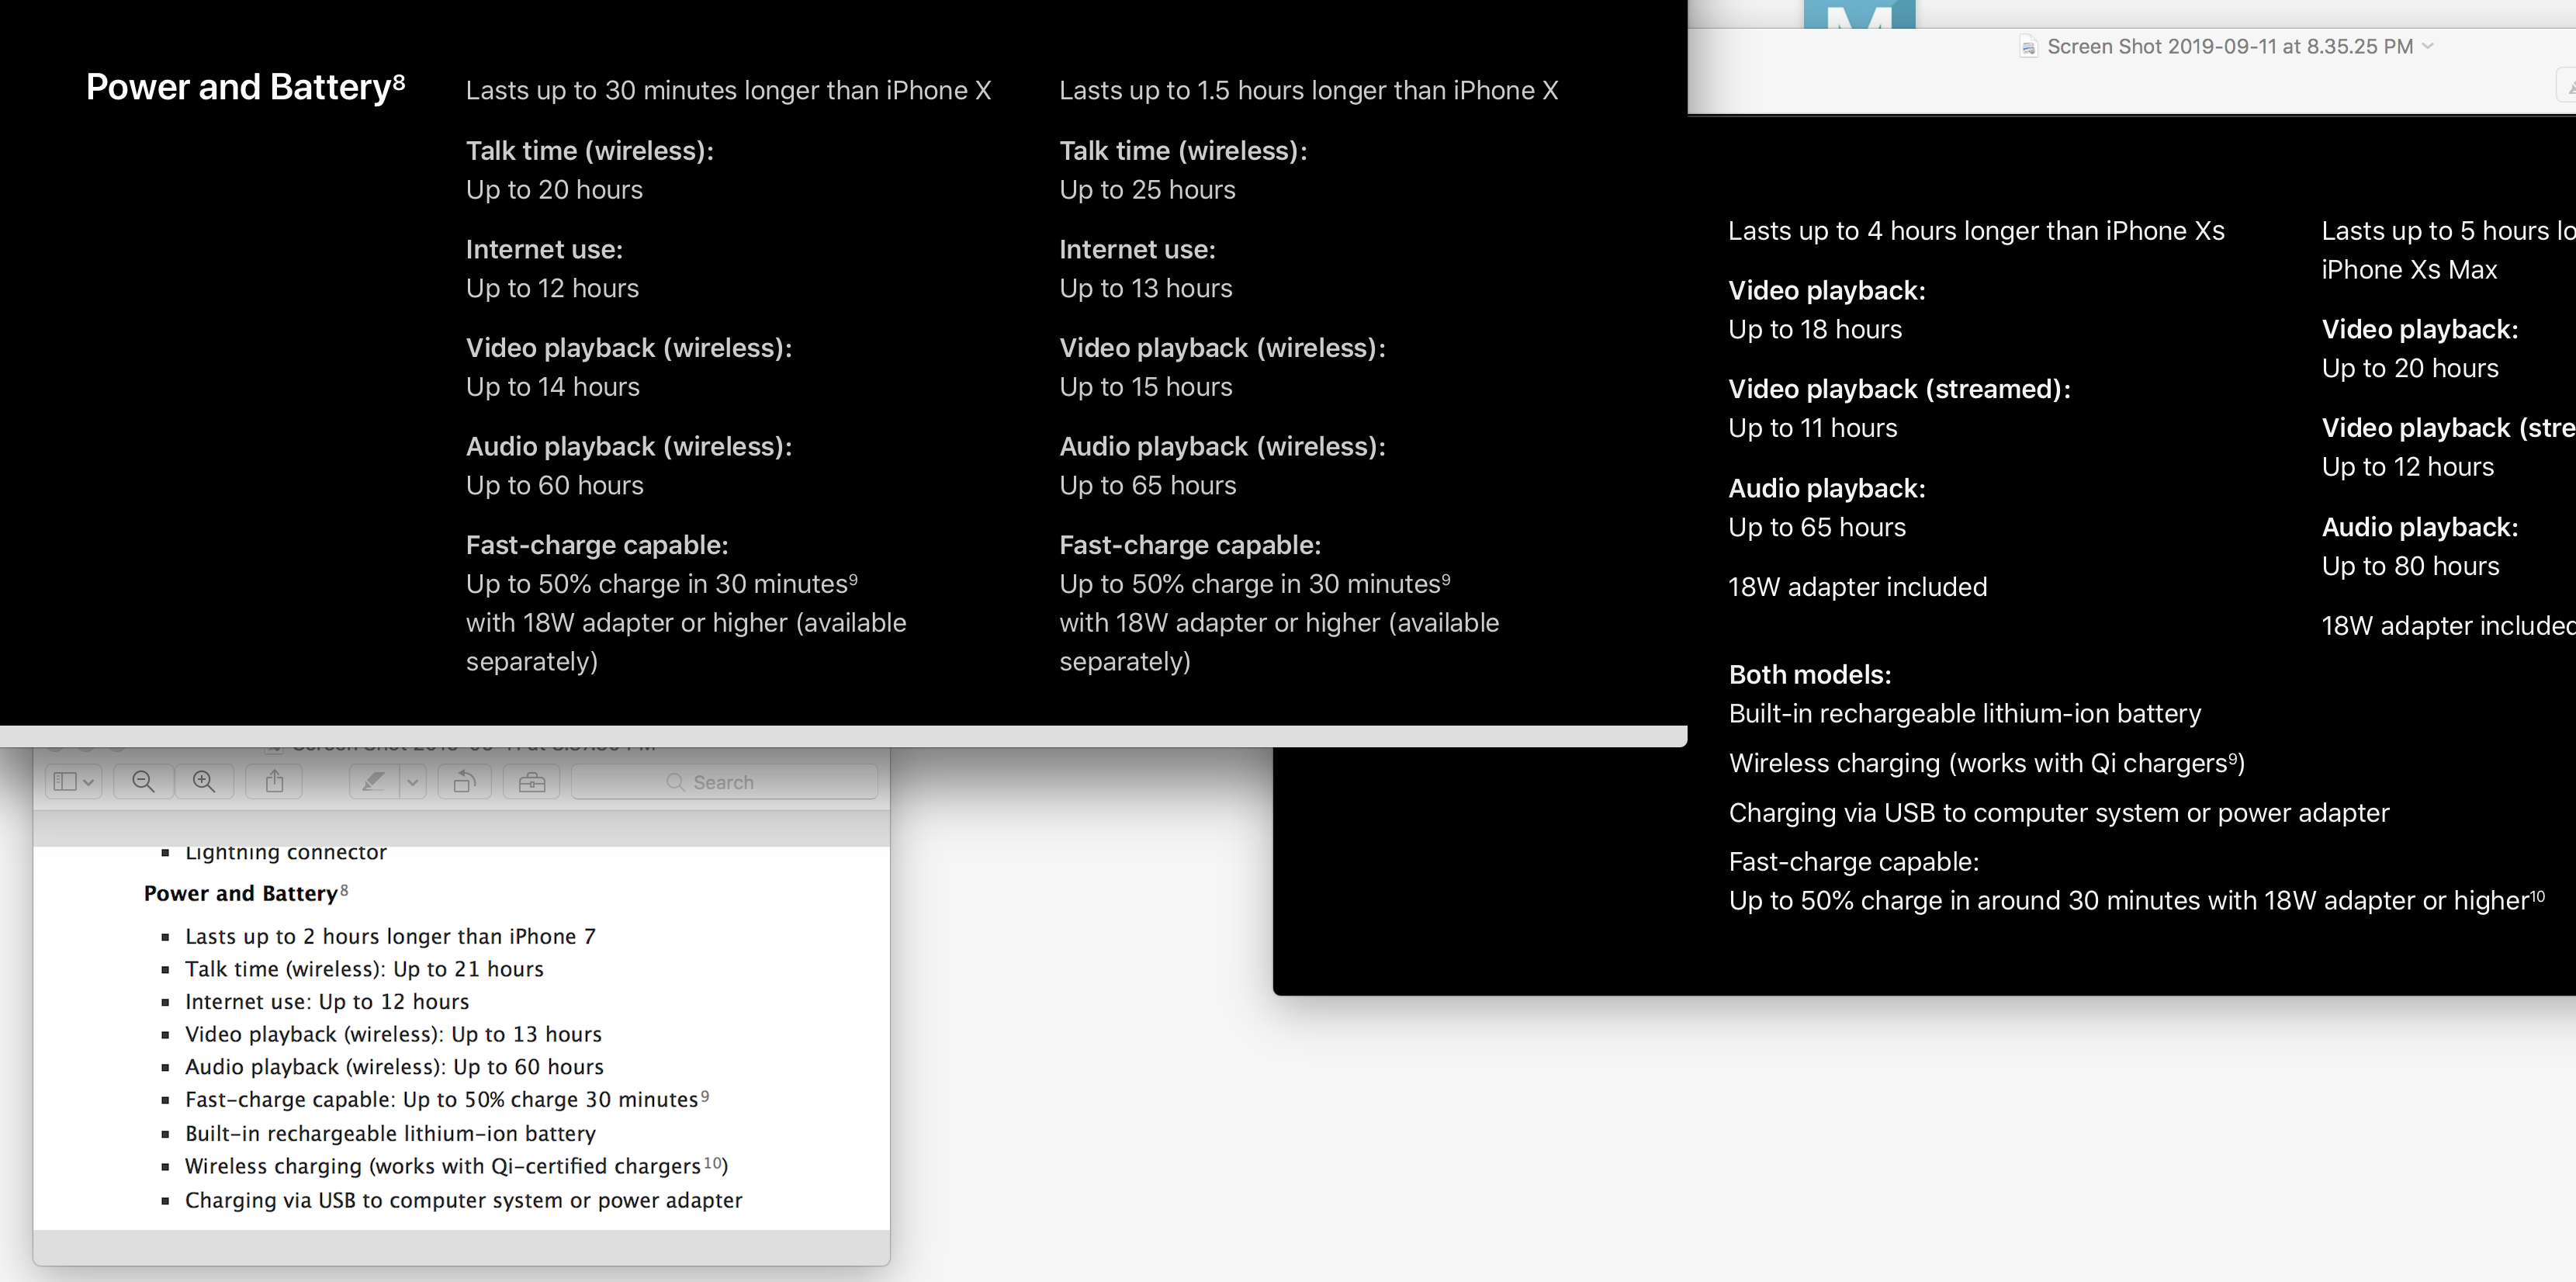Click 'Lasts up to 4 hours longer than iPhone Xs'
This screenshot has width=2576, height=1282.
pyautogui.click(x=1976, y=231)
